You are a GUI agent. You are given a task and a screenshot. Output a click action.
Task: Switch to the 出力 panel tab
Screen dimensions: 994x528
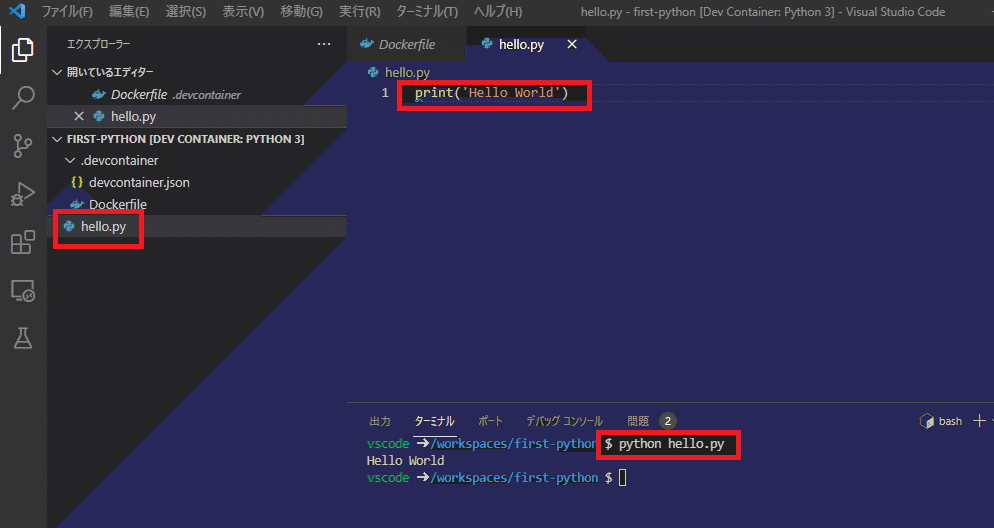pos(380,421)
